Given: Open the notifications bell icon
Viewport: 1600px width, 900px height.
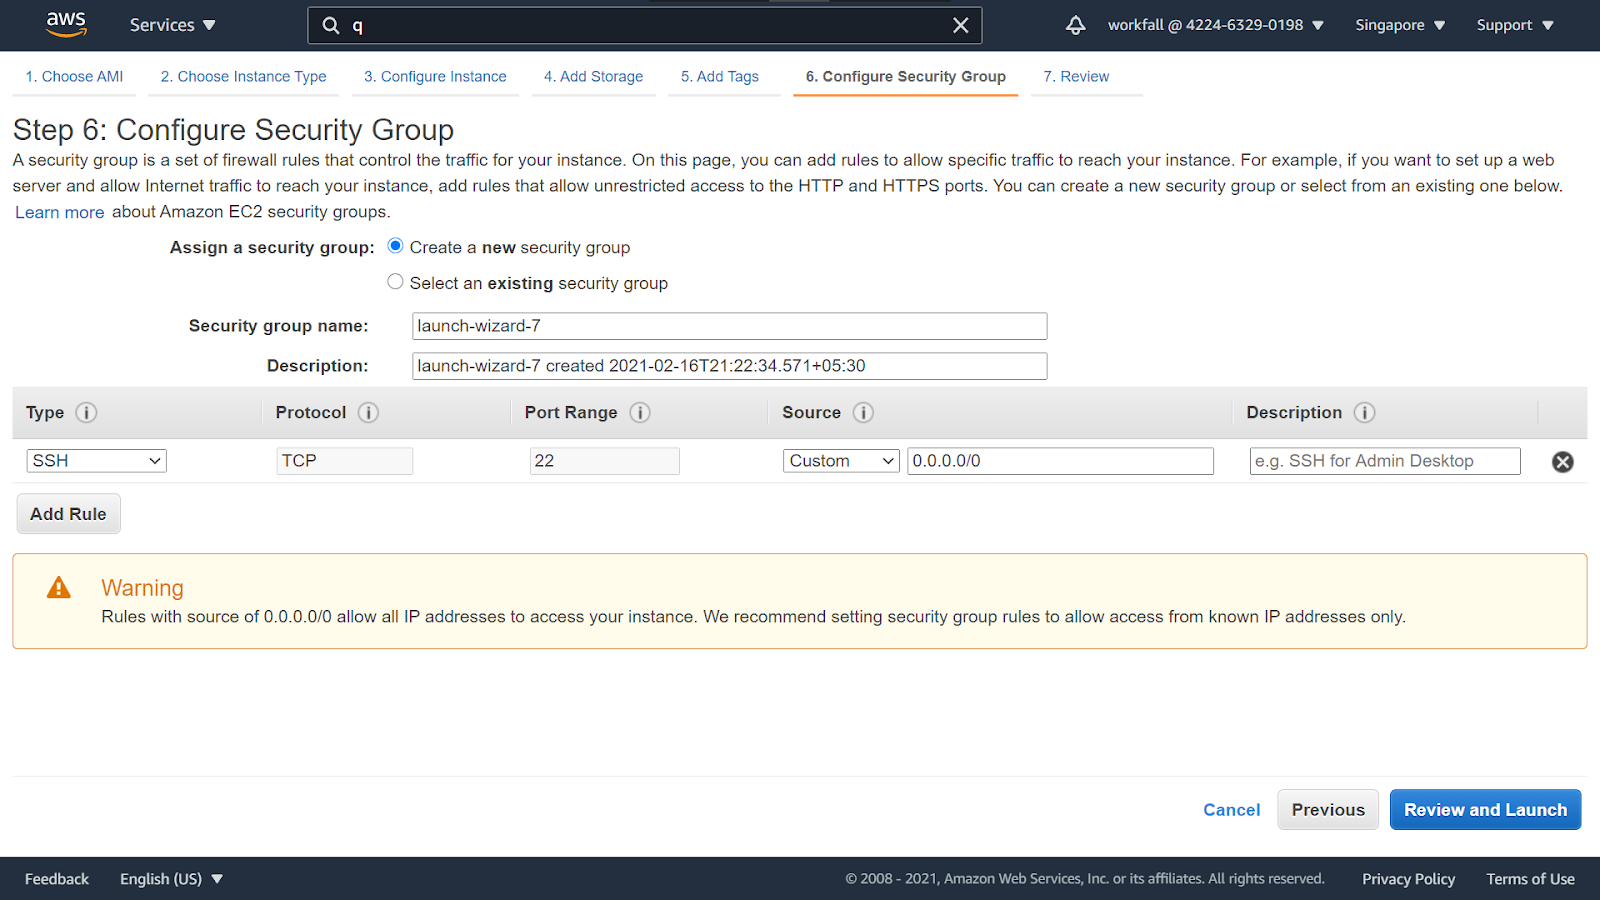Looking at the screenshot, I should [1075, 25].
